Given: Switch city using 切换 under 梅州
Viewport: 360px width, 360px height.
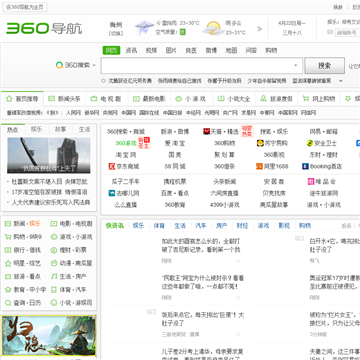Looking at the screenshot, I should [116, 33].
